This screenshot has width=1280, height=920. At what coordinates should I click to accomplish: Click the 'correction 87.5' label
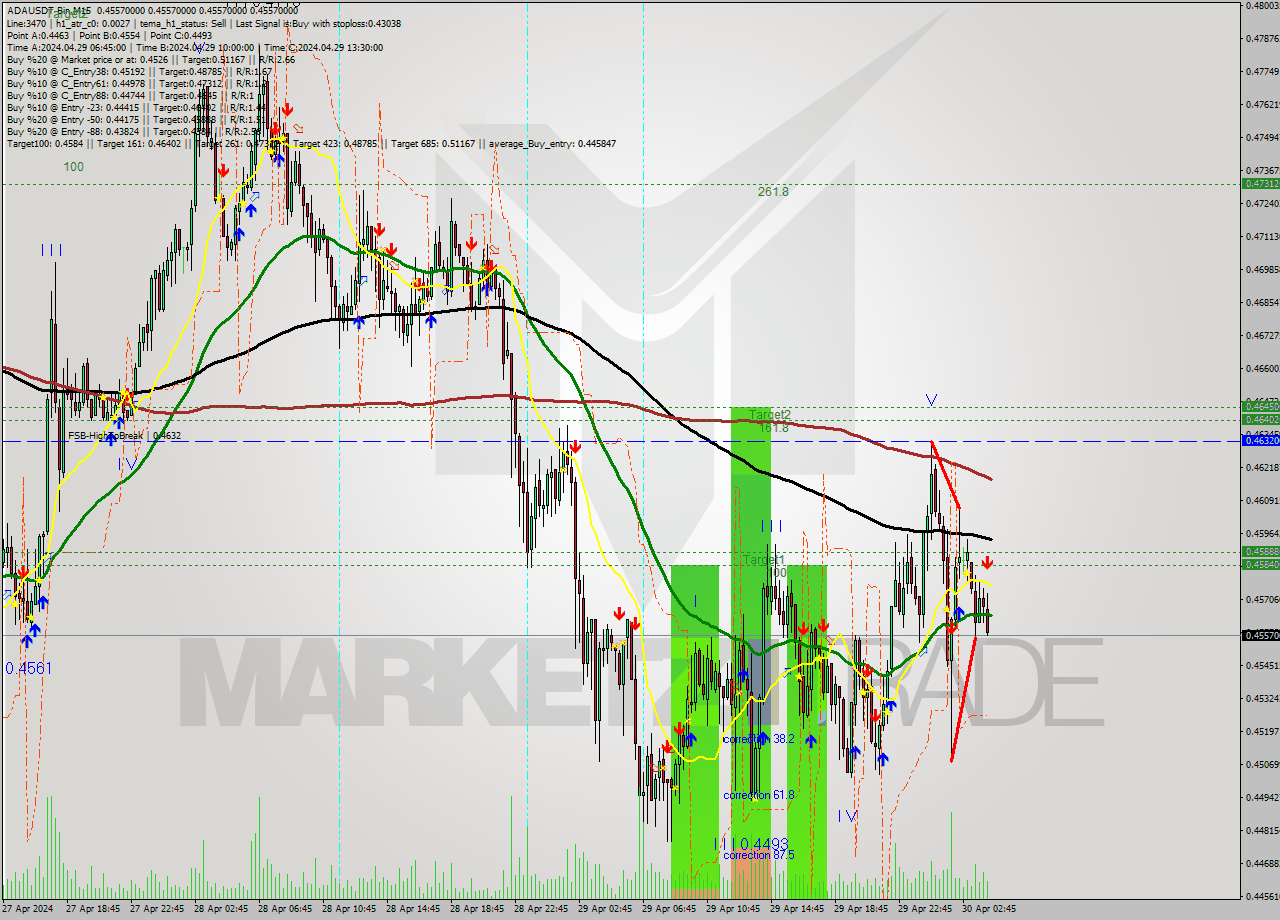(760, 855)
